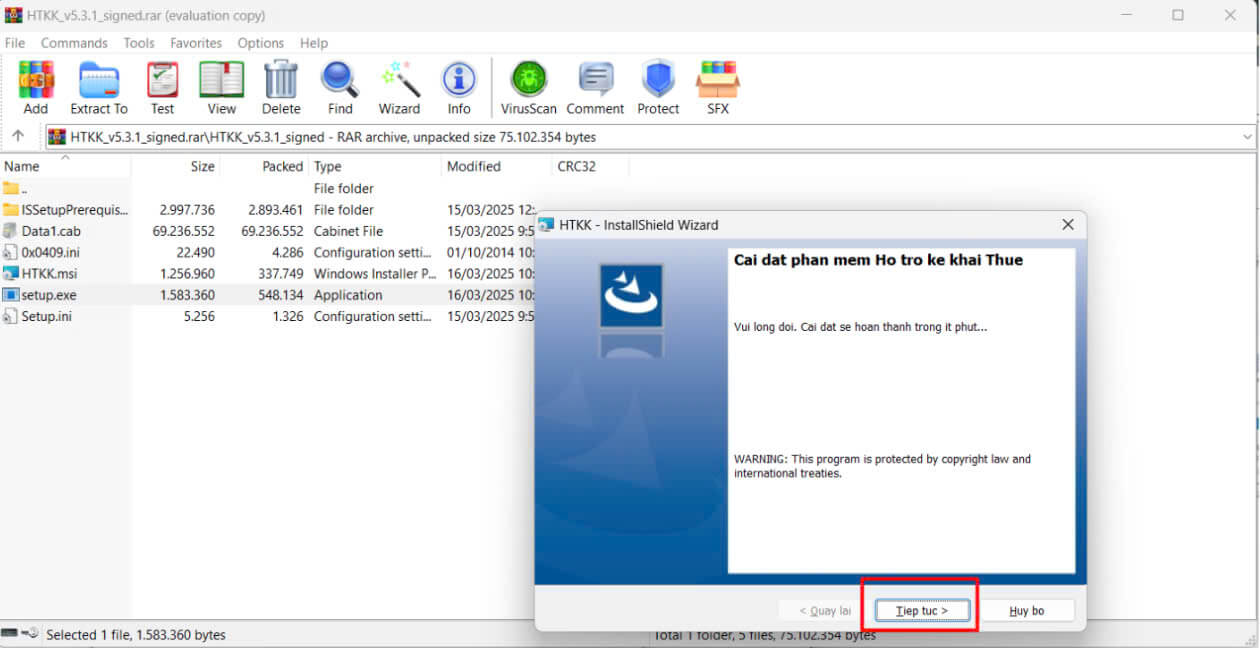The image size is (1260, 648).
Task: Select the Data1.cab file name
Action: [51, 231]
